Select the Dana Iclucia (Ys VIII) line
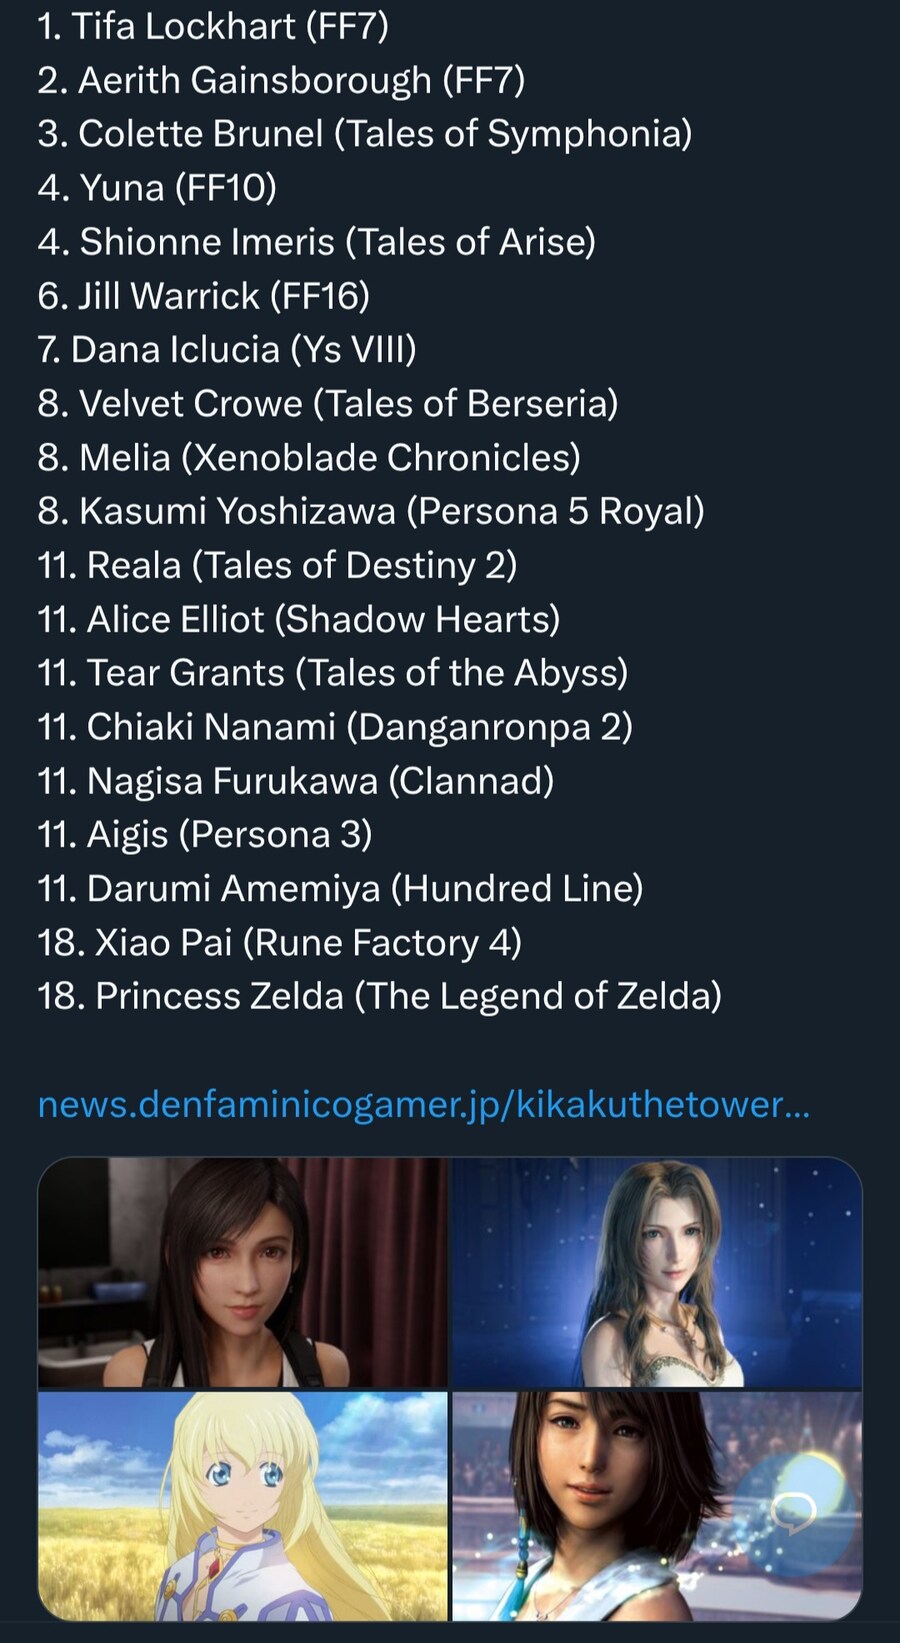Image resolution: width=900 pixels, height=1643 pixels. (227, 350)
